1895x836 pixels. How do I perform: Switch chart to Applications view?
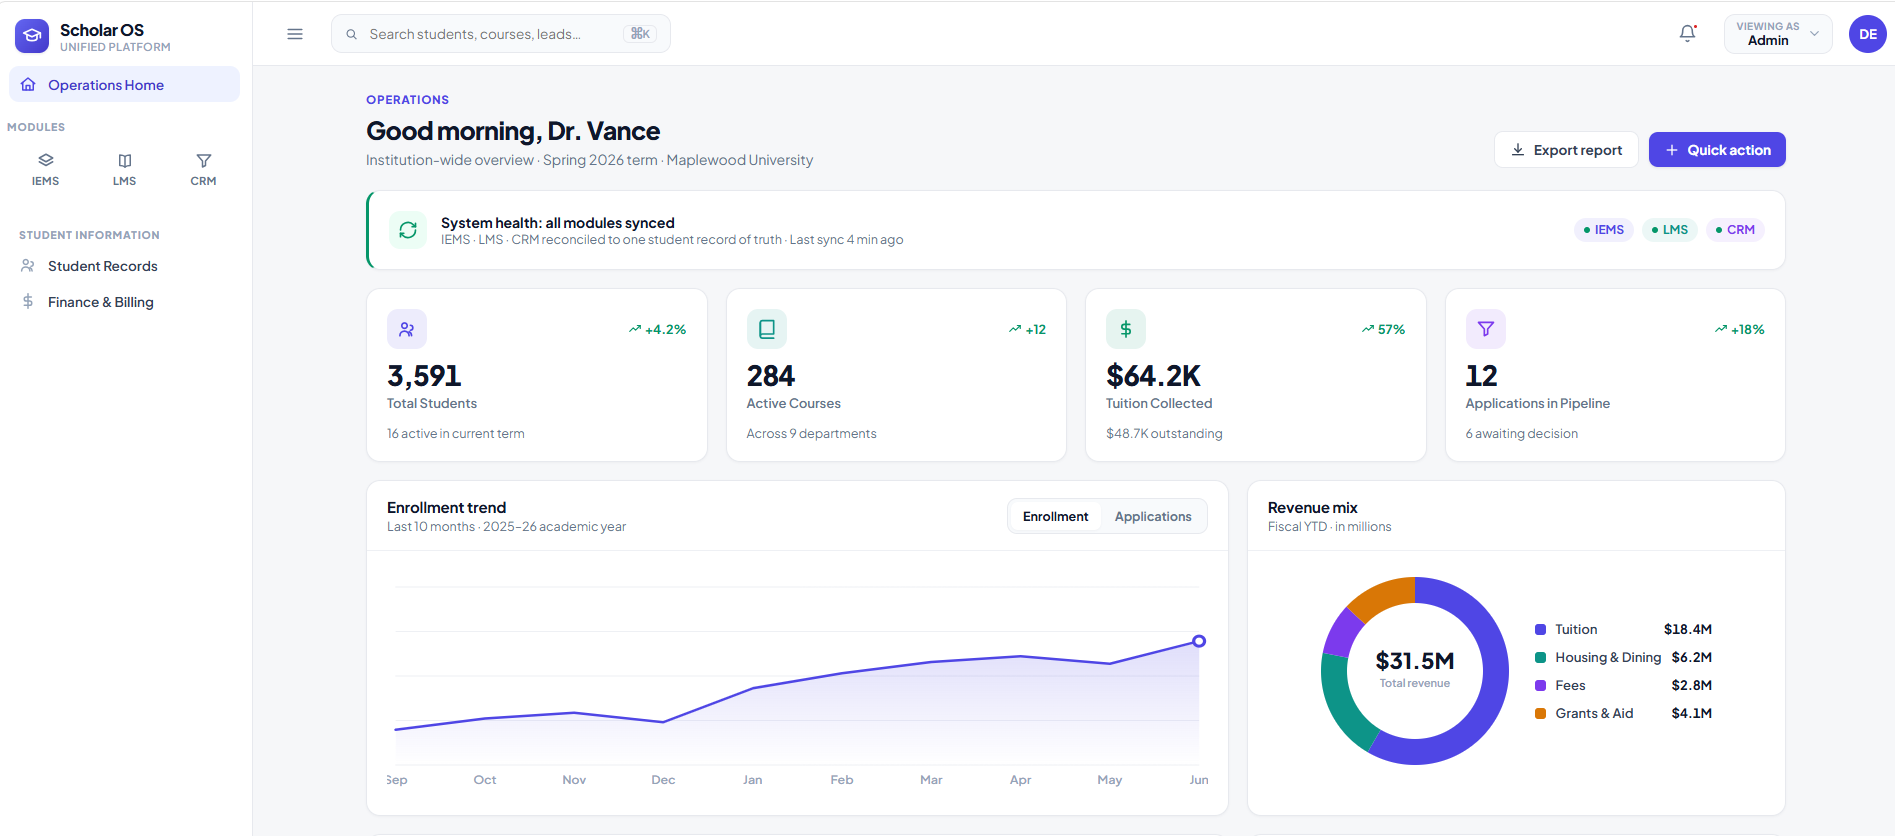click(x=1153, y=516)
